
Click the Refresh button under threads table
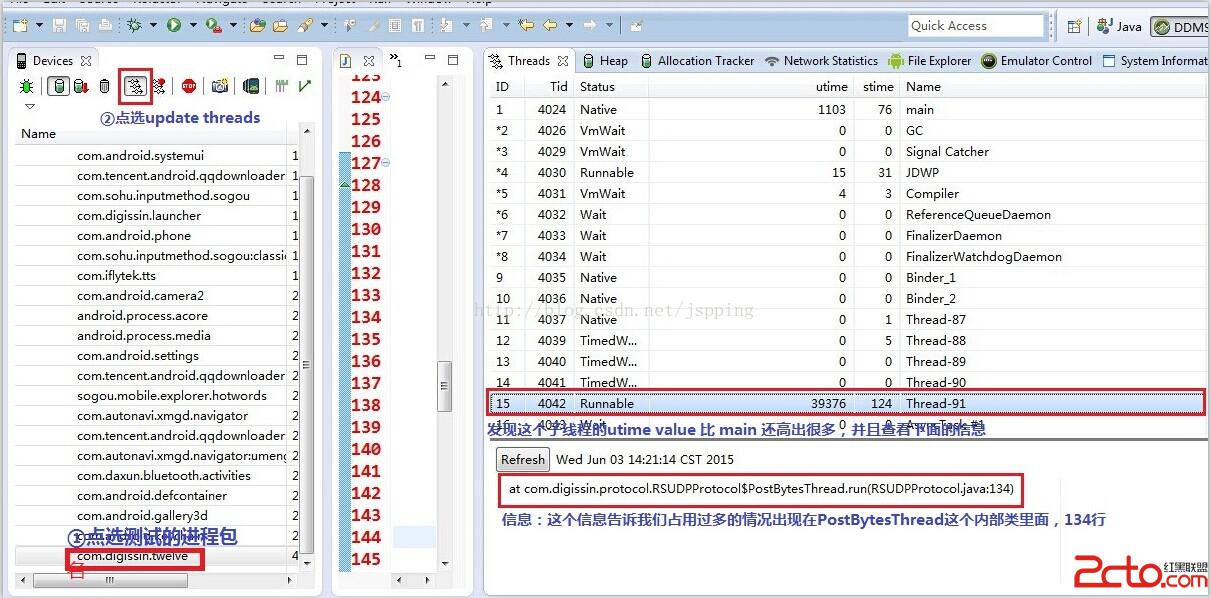point(523,459)
